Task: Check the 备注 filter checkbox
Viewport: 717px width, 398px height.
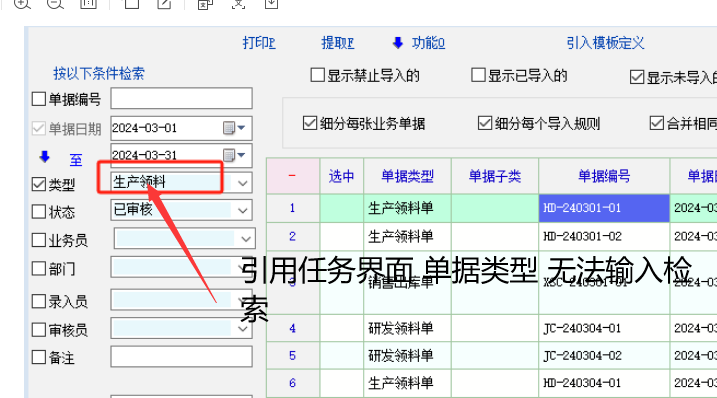Action: pos(39,357)
